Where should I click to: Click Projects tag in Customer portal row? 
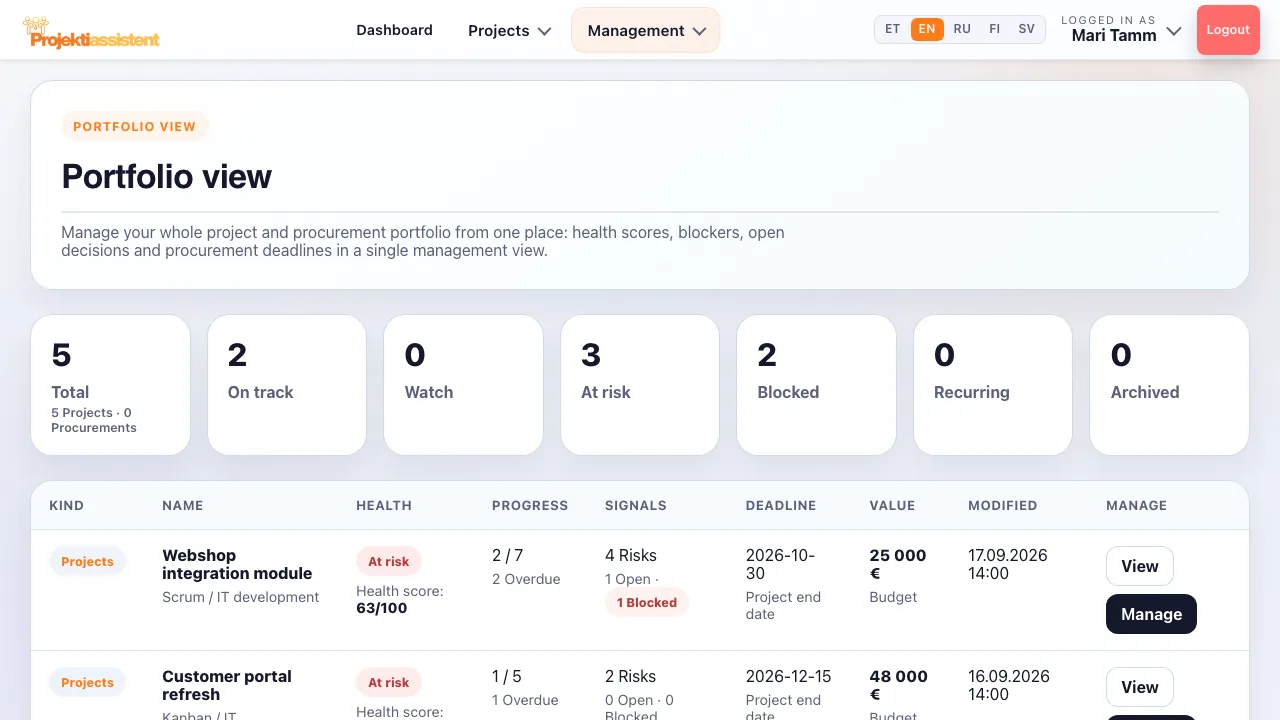click(87, 683)
